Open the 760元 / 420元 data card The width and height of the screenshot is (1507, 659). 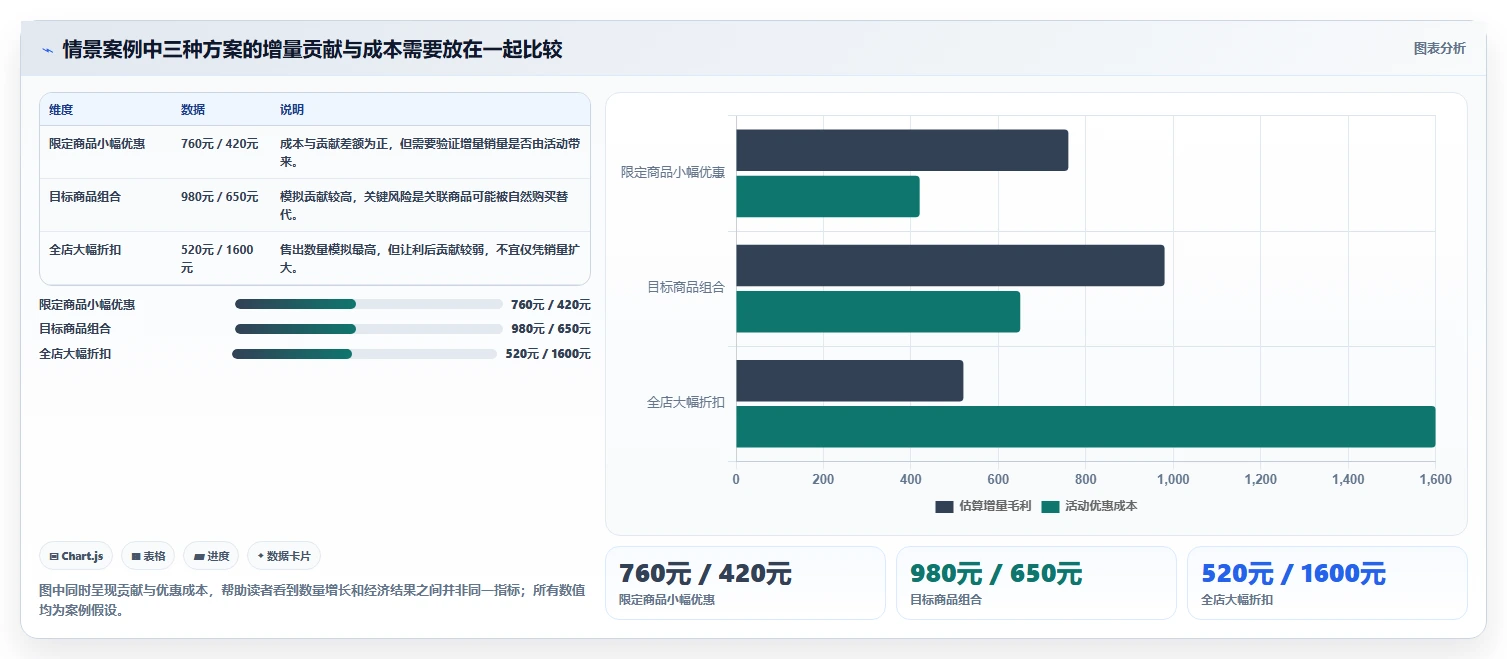745,583
